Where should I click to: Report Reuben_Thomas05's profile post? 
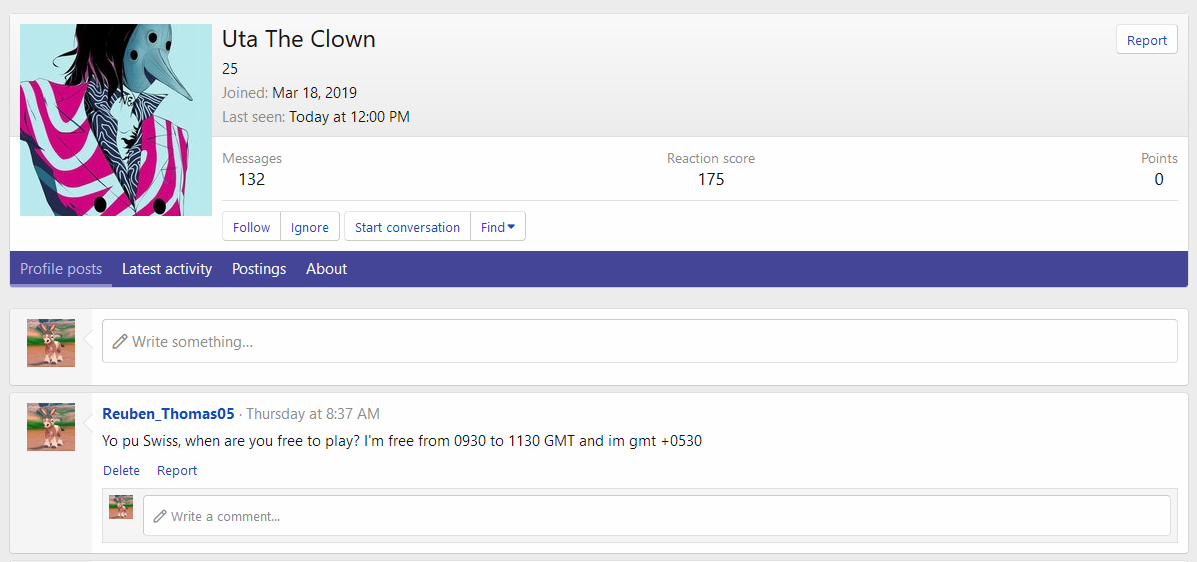[x=177, y=470]
